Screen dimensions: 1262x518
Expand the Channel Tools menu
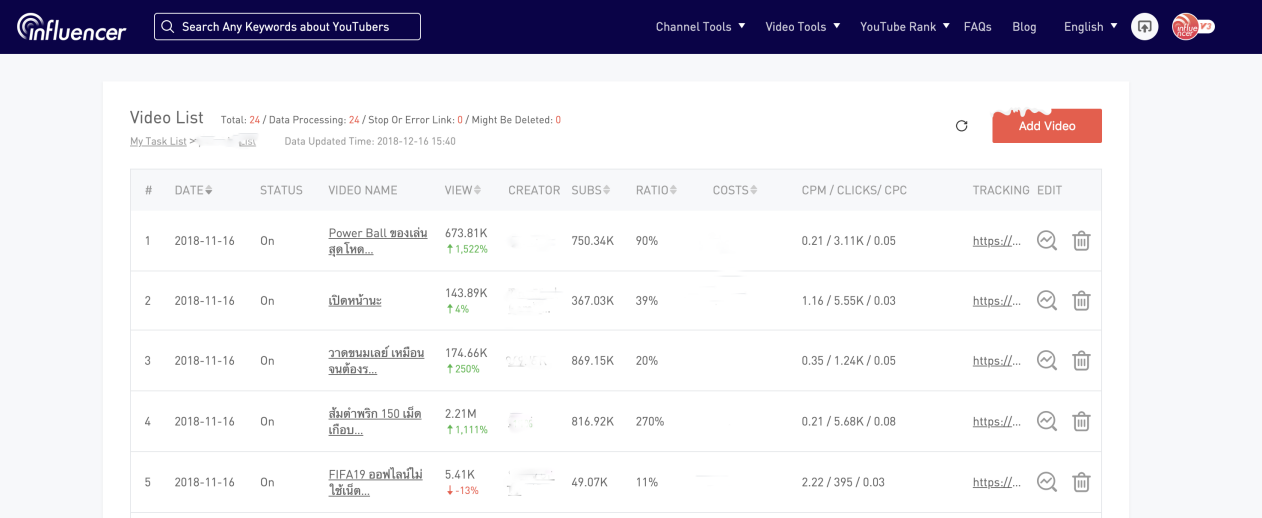click(700, 27)
